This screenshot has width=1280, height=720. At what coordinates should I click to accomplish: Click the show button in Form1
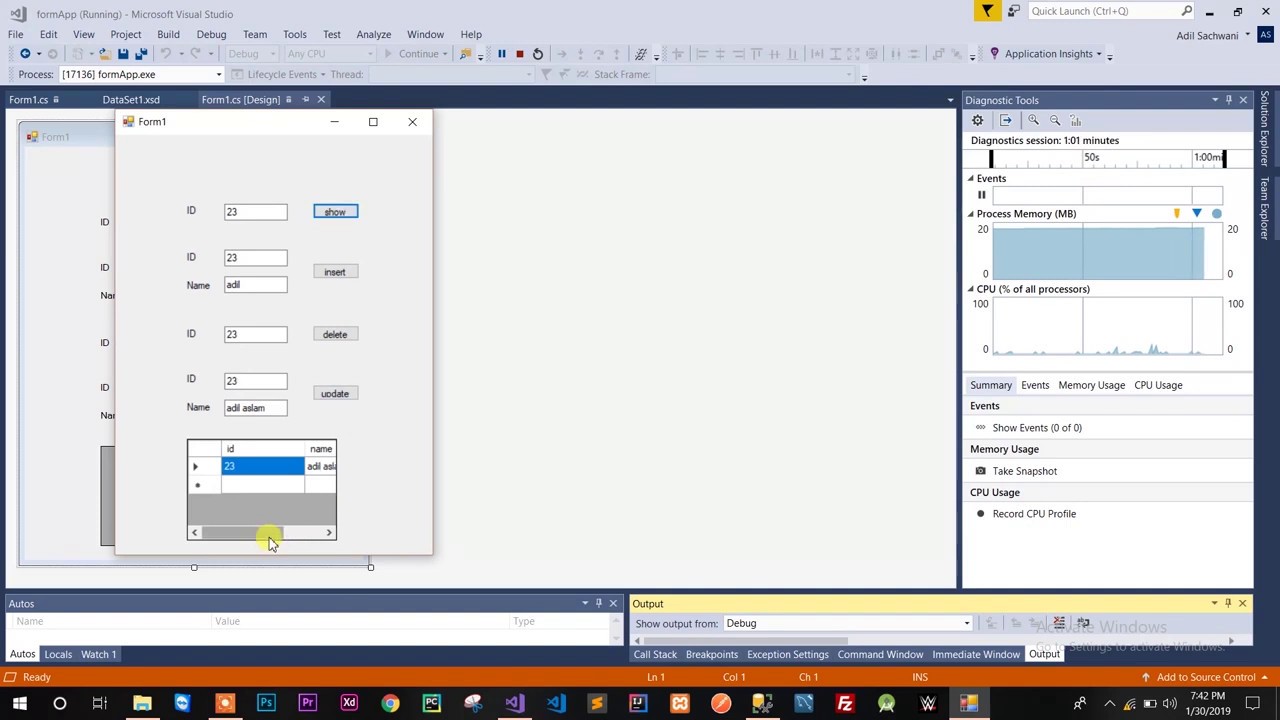point(335,212)
